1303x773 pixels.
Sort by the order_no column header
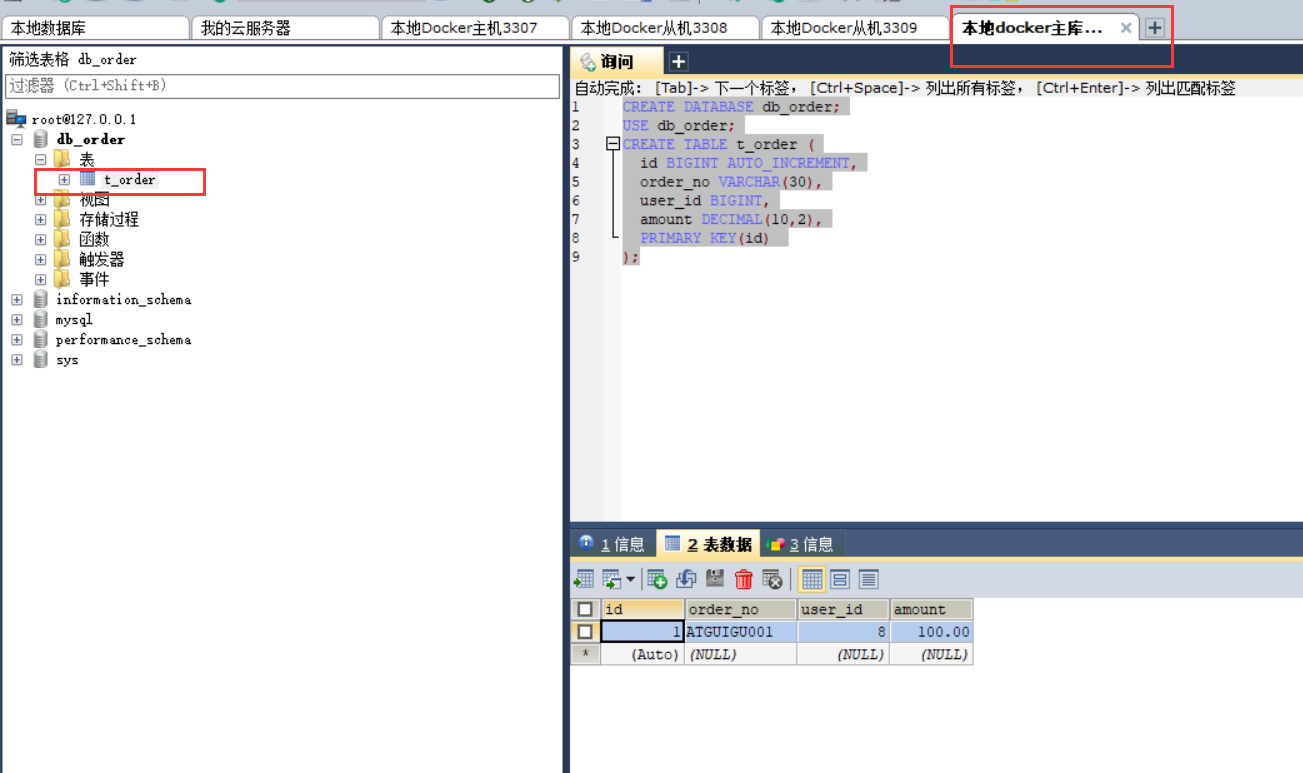(x=740, y=609)
